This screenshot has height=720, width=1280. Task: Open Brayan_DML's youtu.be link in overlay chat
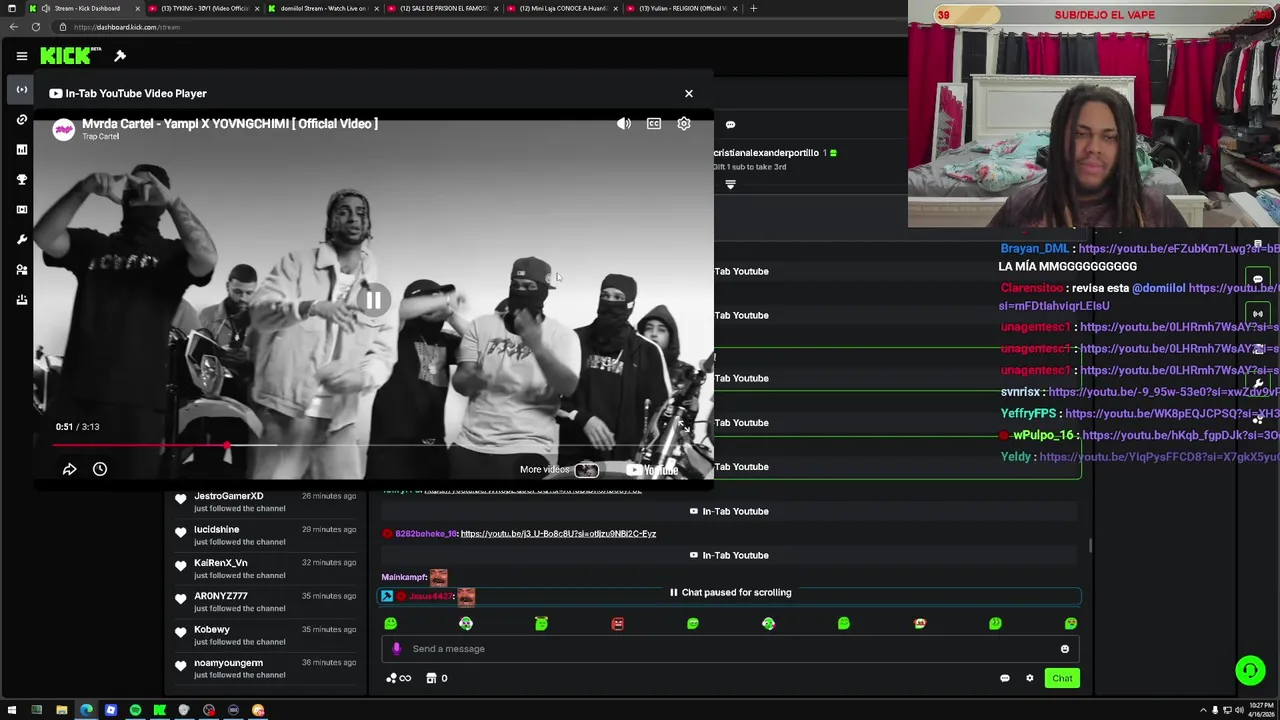1178,248
